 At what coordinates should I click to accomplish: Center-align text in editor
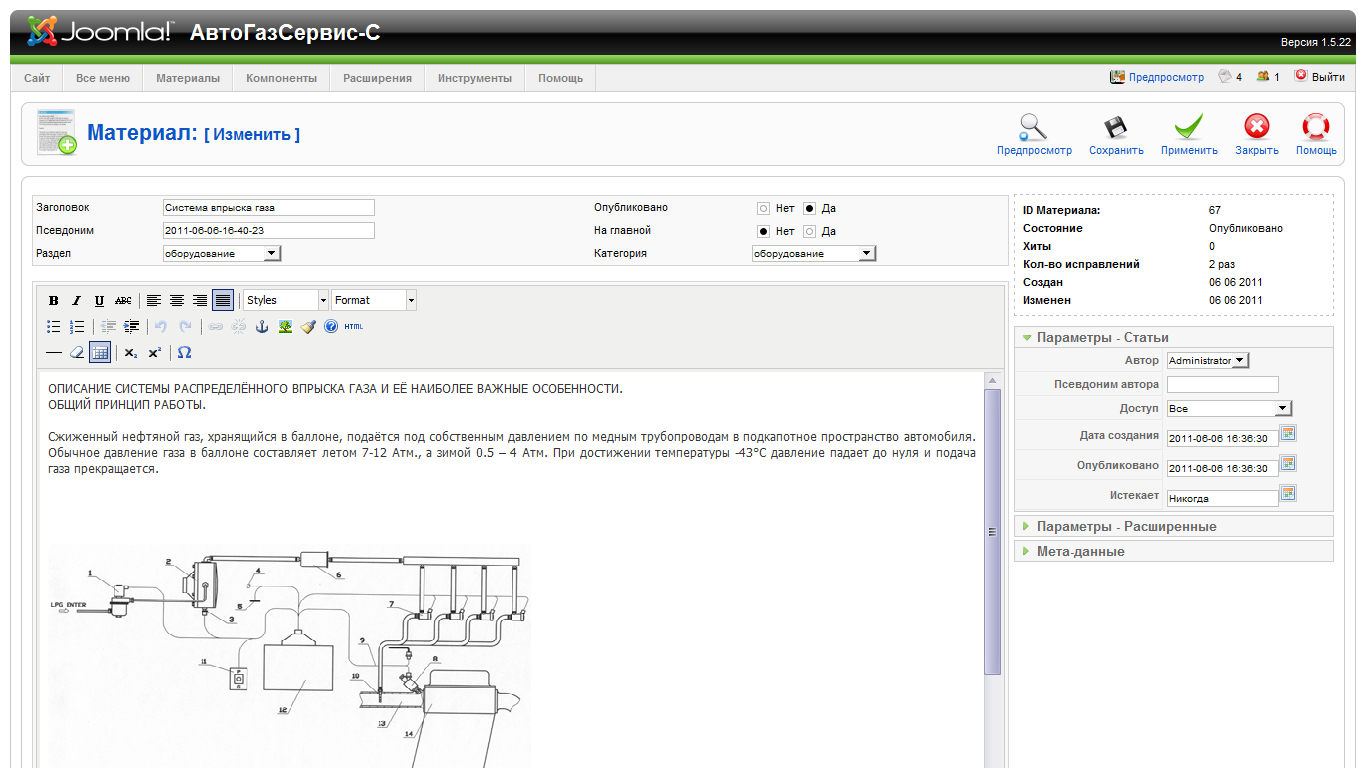[x=177, y=300]
